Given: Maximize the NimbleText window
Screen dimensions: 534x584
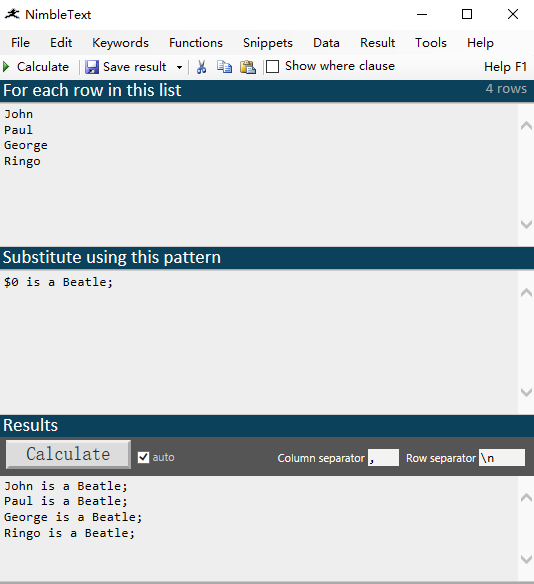Looking at the screenshot, I should tap(467, 15).
